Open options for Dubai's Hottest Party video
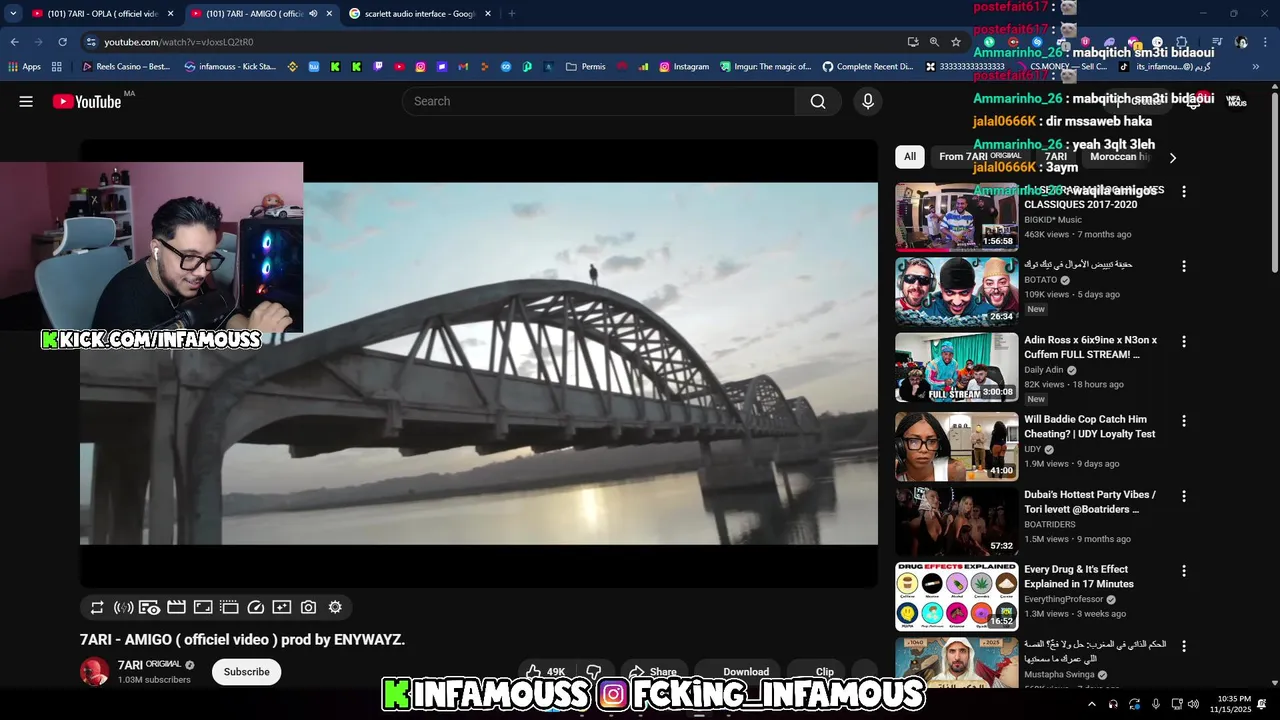 click(1184, 496)
